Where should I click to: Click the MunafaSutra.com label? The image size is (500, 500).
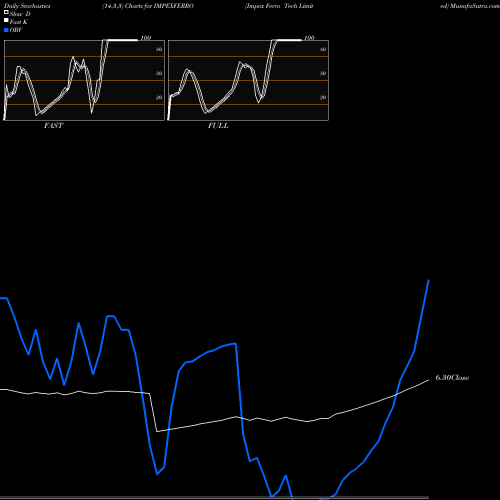[x=475, y=6]
